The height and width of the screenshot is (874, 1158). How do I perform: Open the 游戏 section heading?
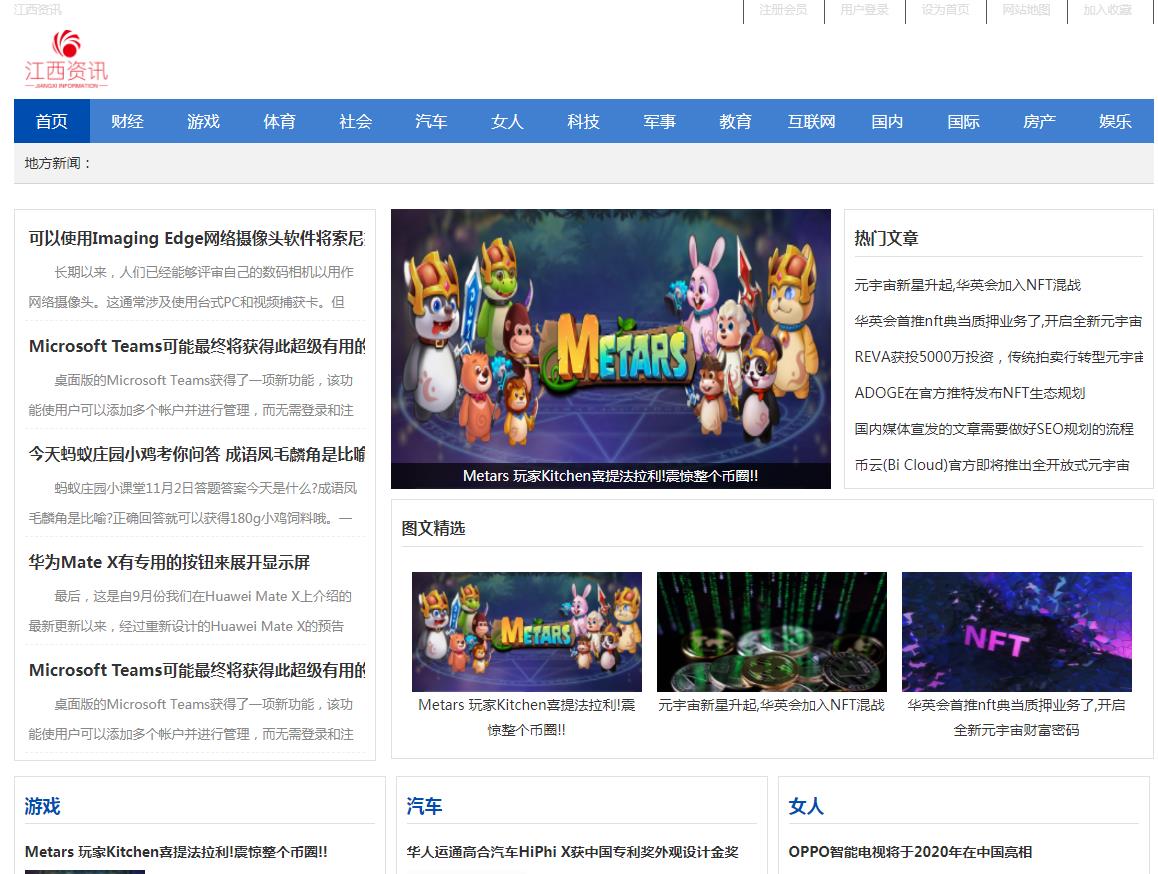pos(42,806)
